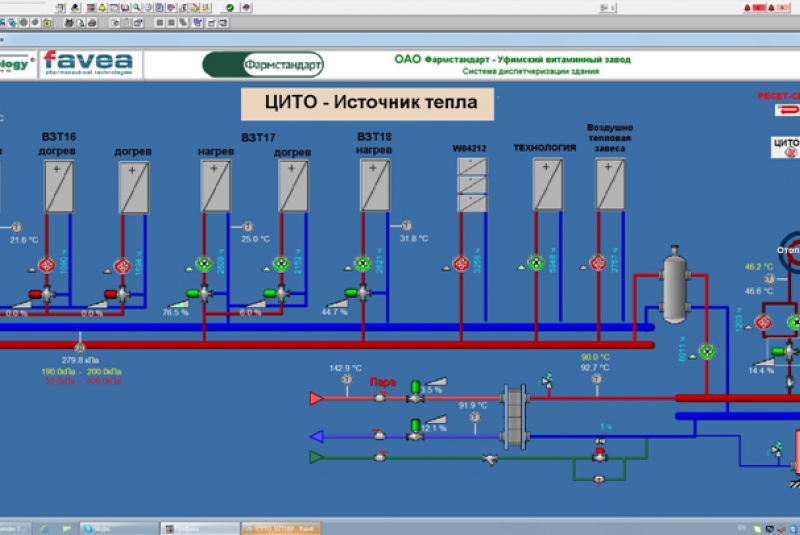
Task: Click the 279.8 кПа pressure sensor symbol
Action: (80, 347)
